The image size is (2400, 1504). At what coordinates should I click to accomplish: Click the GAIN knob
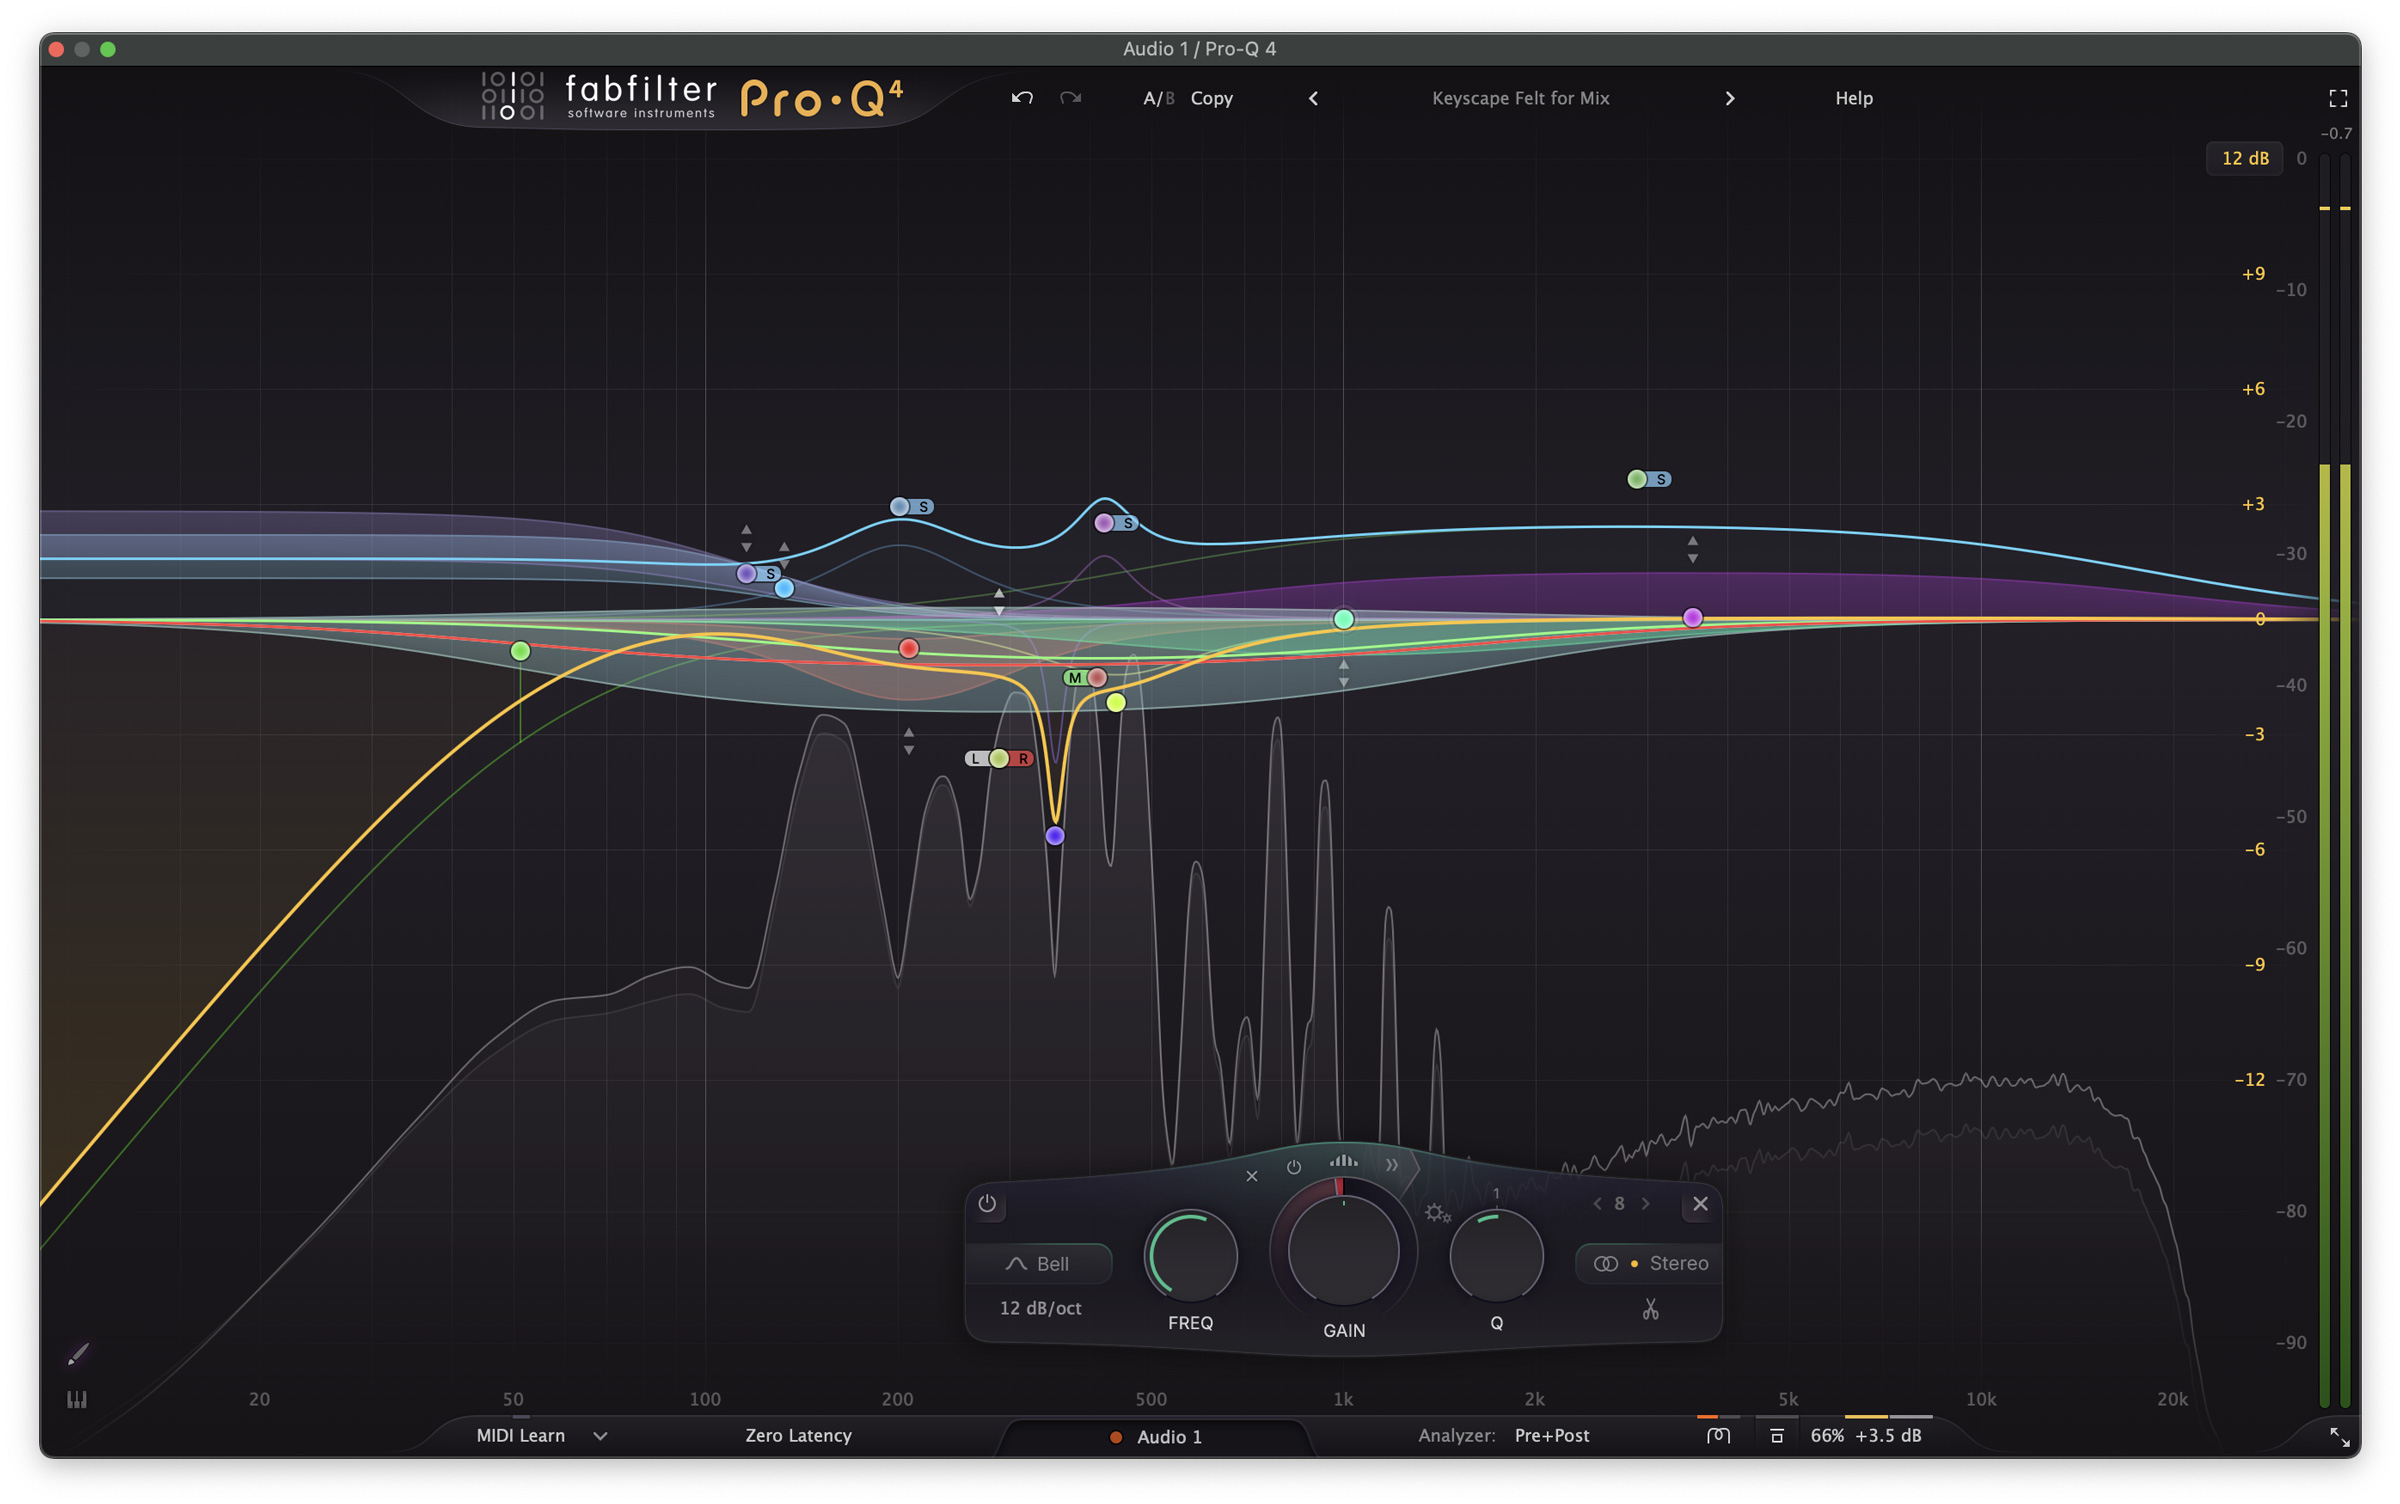click(1343, 1250)
